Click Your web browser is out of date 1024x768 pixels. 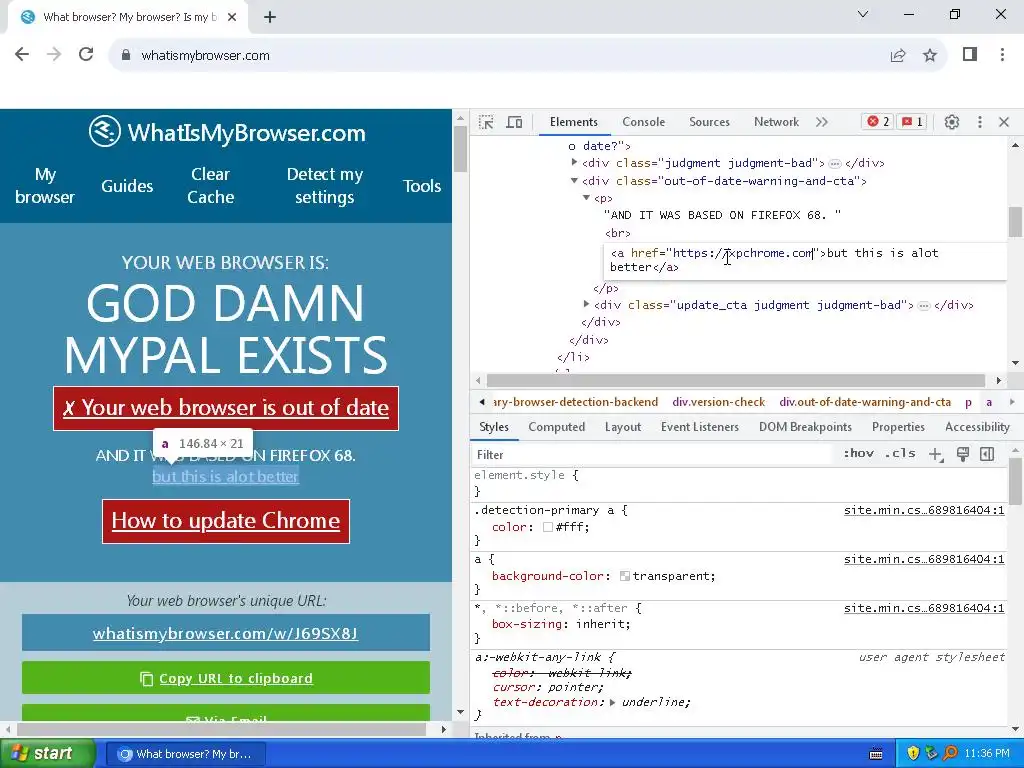[226, 408]
